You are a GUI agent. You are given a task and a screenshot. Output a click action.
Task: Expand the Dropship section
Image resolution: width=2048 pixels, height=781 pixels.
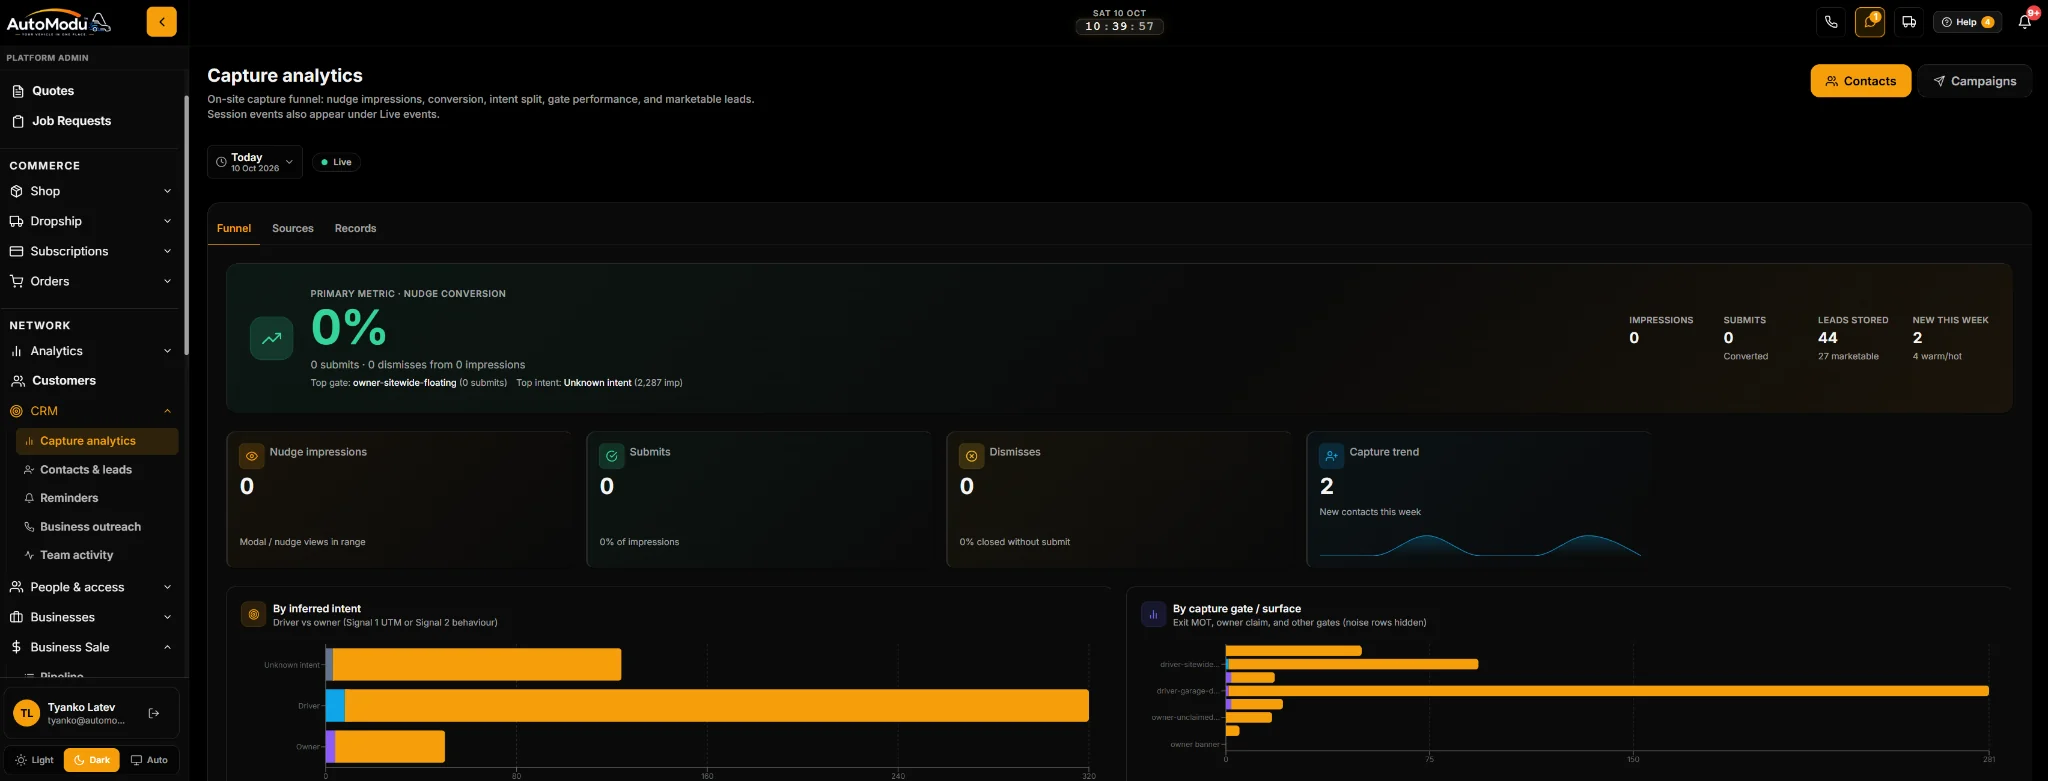91,221
